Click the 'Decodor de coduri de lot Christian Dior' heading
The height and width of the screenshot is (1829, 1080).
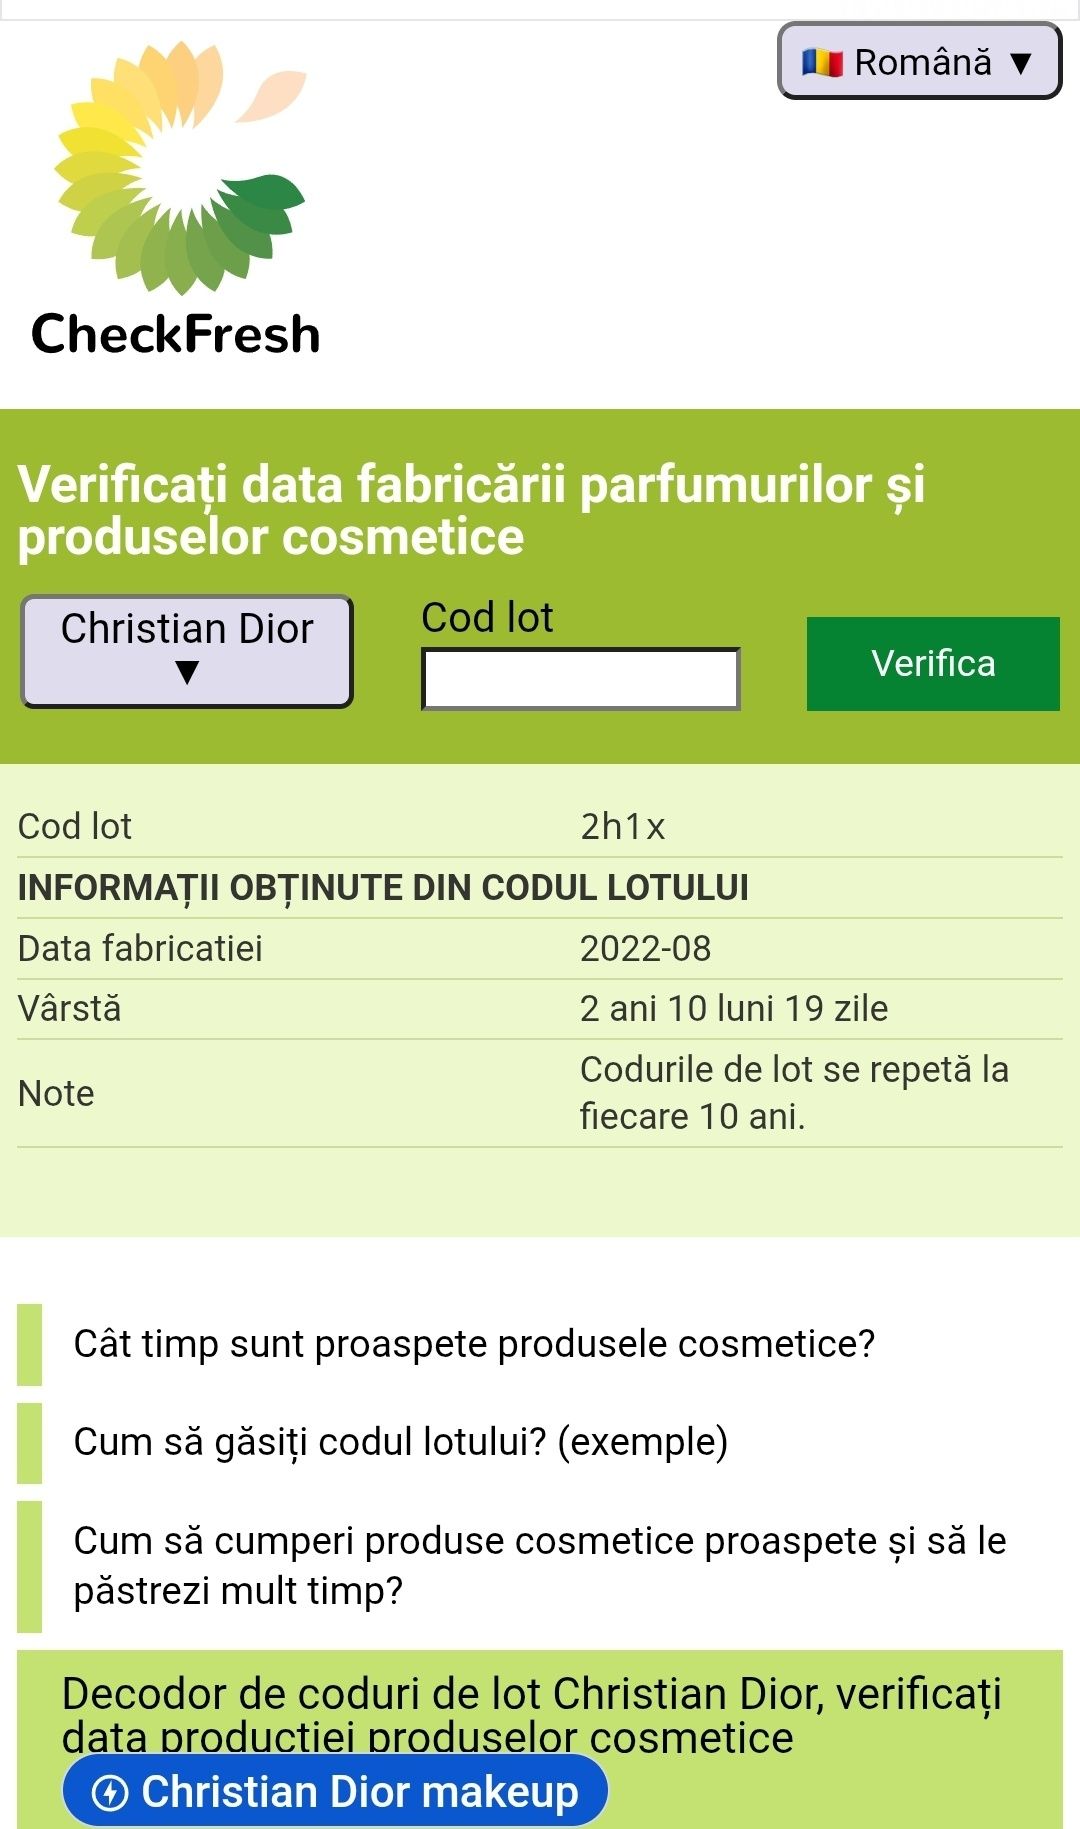point(532,1715)
